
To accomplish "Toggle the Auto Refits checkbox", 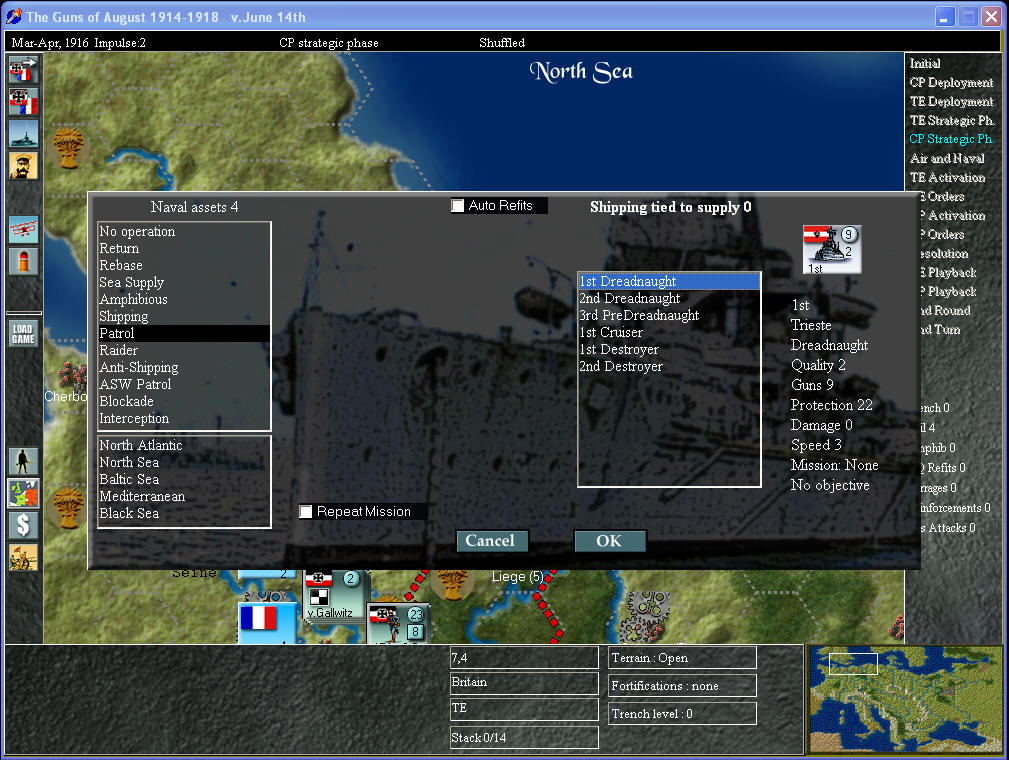I will point(458,205).
